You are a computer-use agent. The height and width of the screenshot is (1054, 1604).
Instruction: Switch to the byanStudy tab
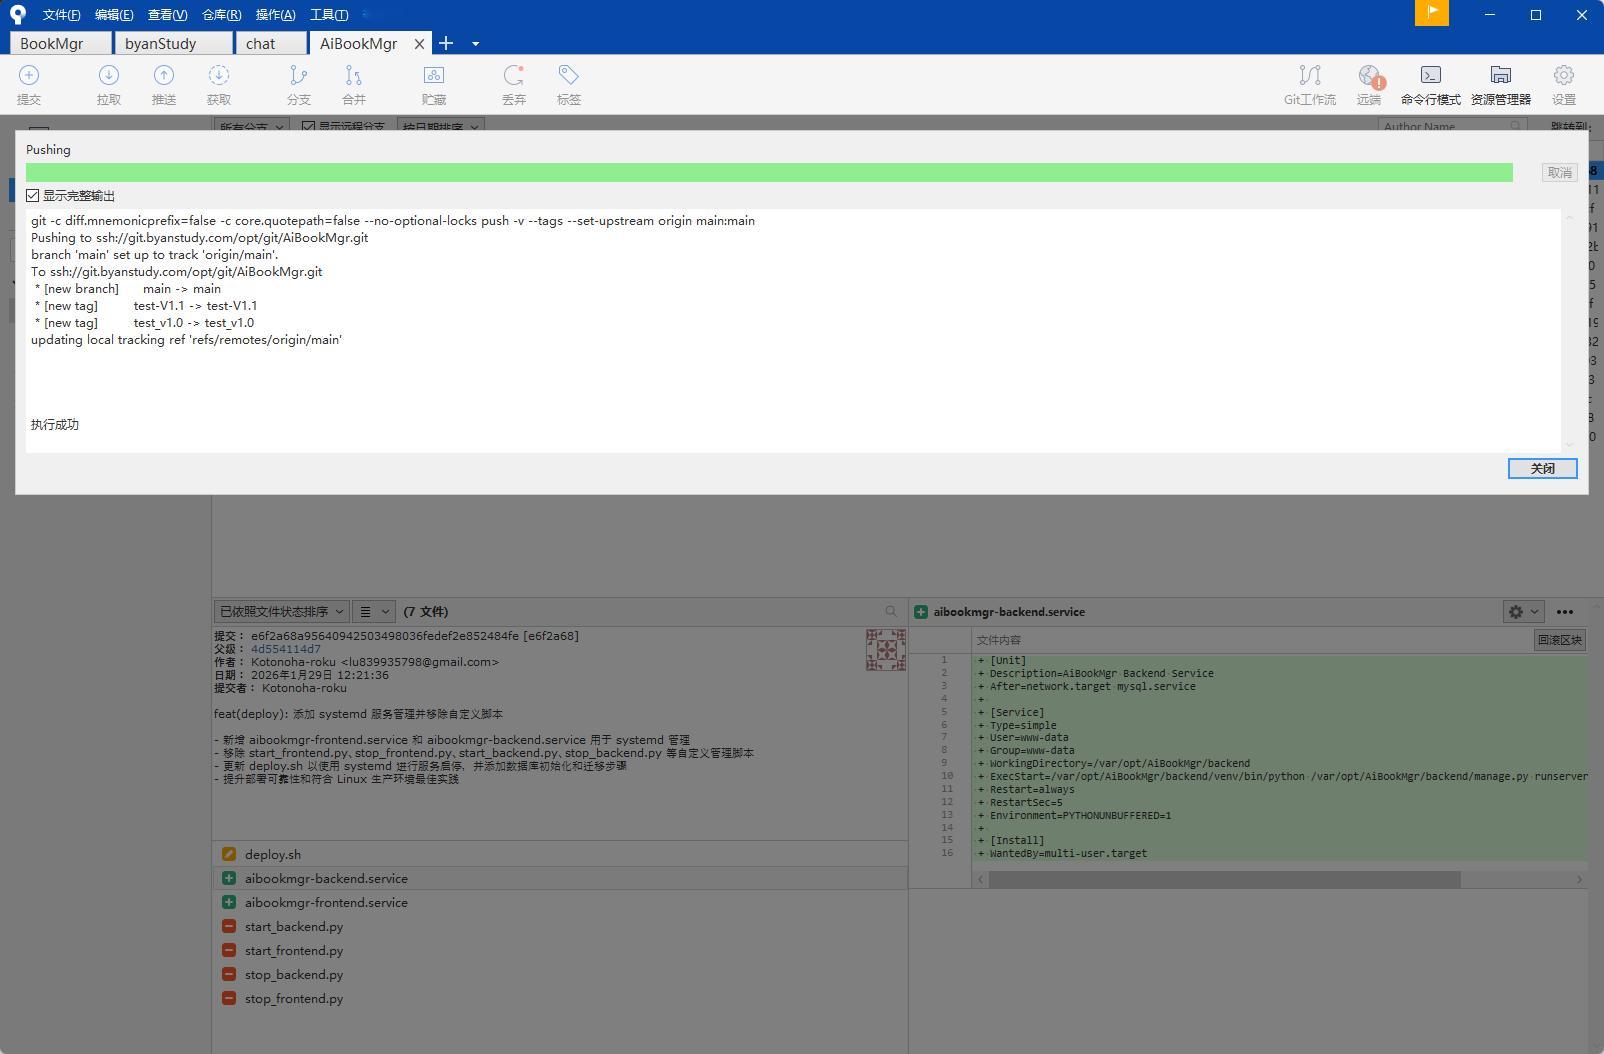pos(172,43)
